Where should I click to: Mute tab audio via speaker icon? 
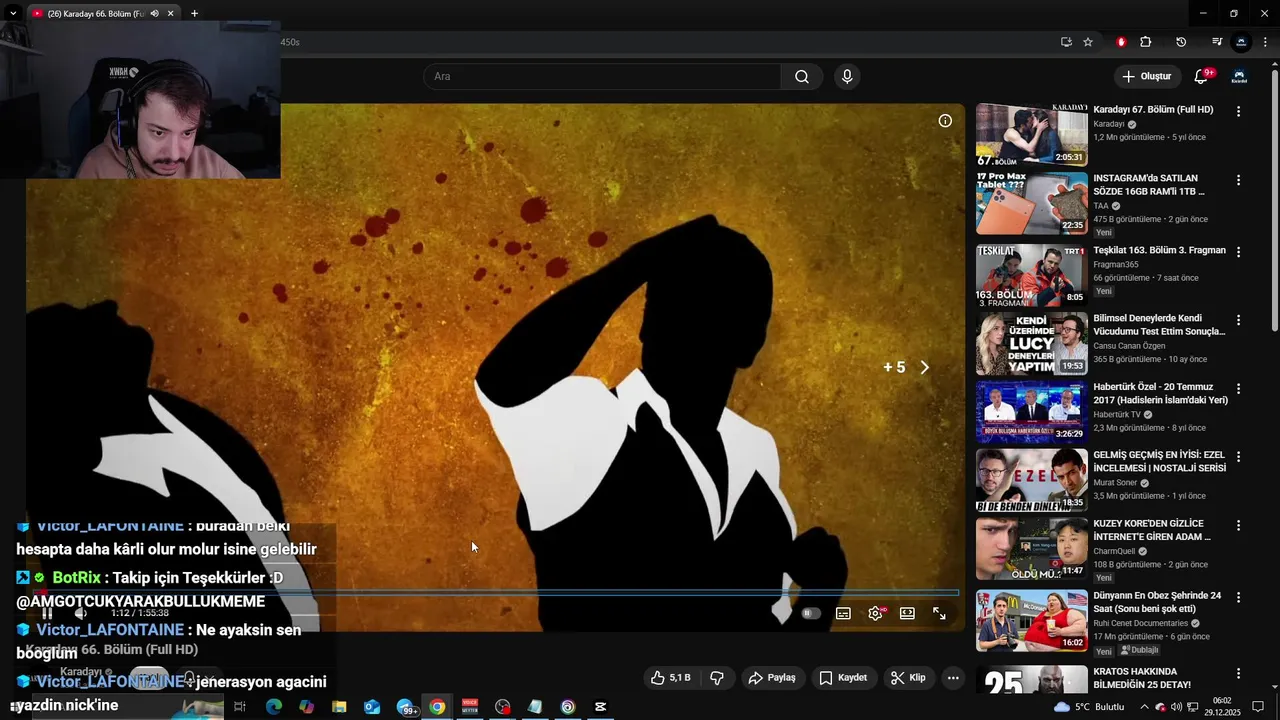coord(155,14)
